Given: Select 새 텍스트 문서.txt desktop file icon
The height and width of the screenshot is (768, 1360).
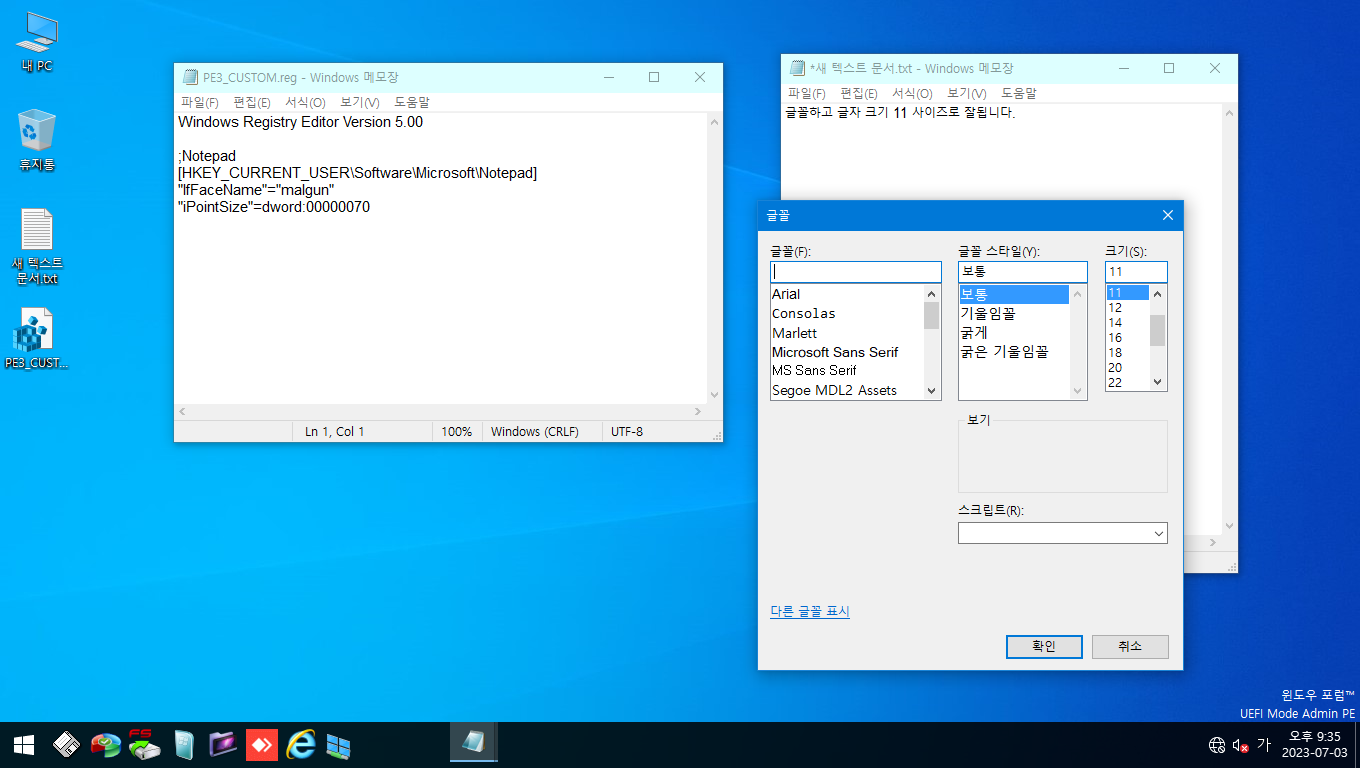Looking at the screenshot, I should pyautogui.click(x=37, y=246).
